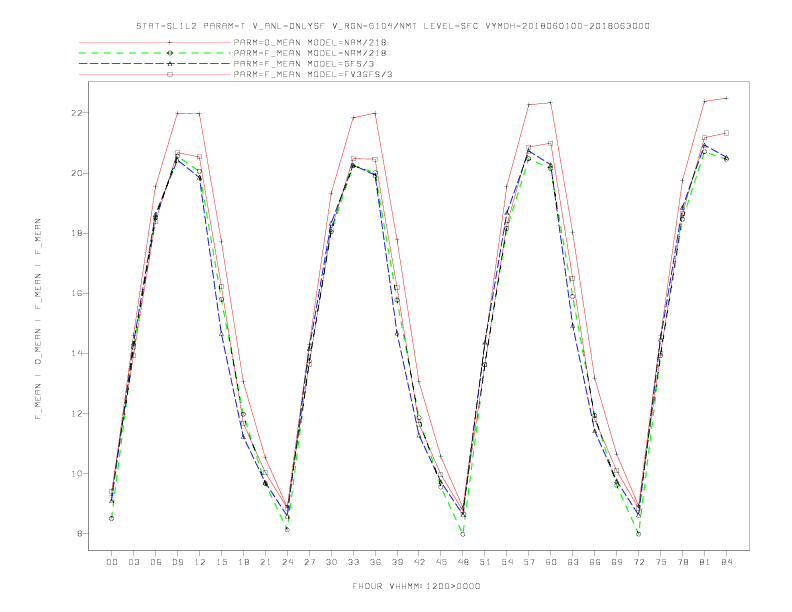
Task: Click x-axis tick label 48
Action: coord(463,562)
